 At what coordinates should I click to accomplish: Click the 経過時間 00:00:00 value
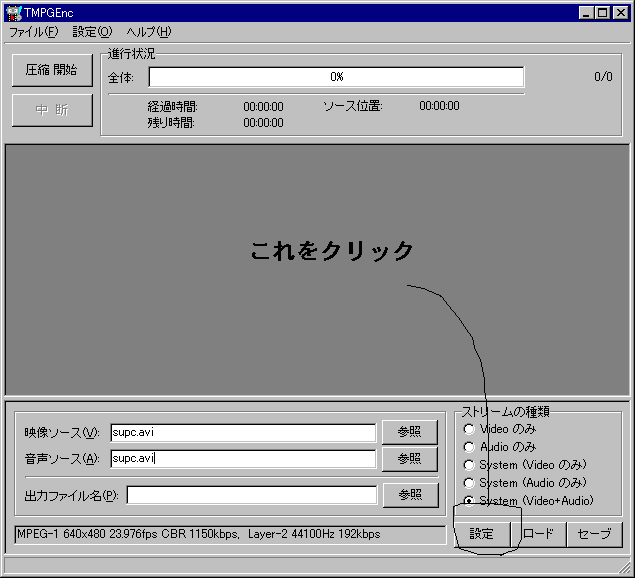263,107
